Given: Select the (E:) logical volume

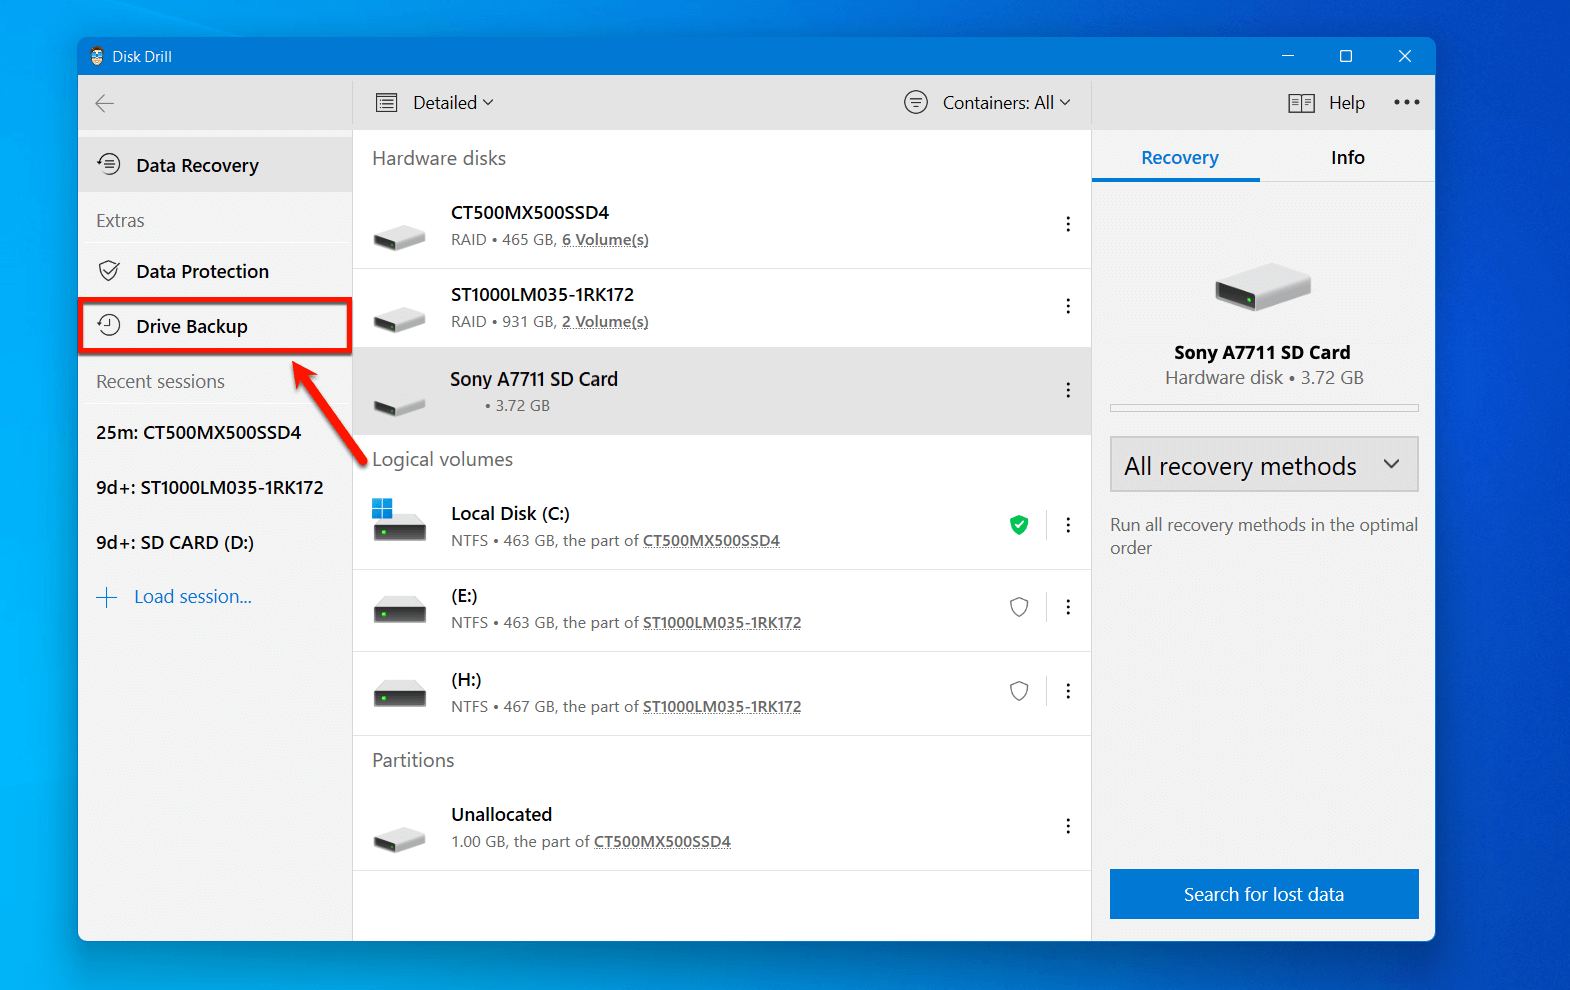Looking at the screenshot, I should click(x=722, y=610).
